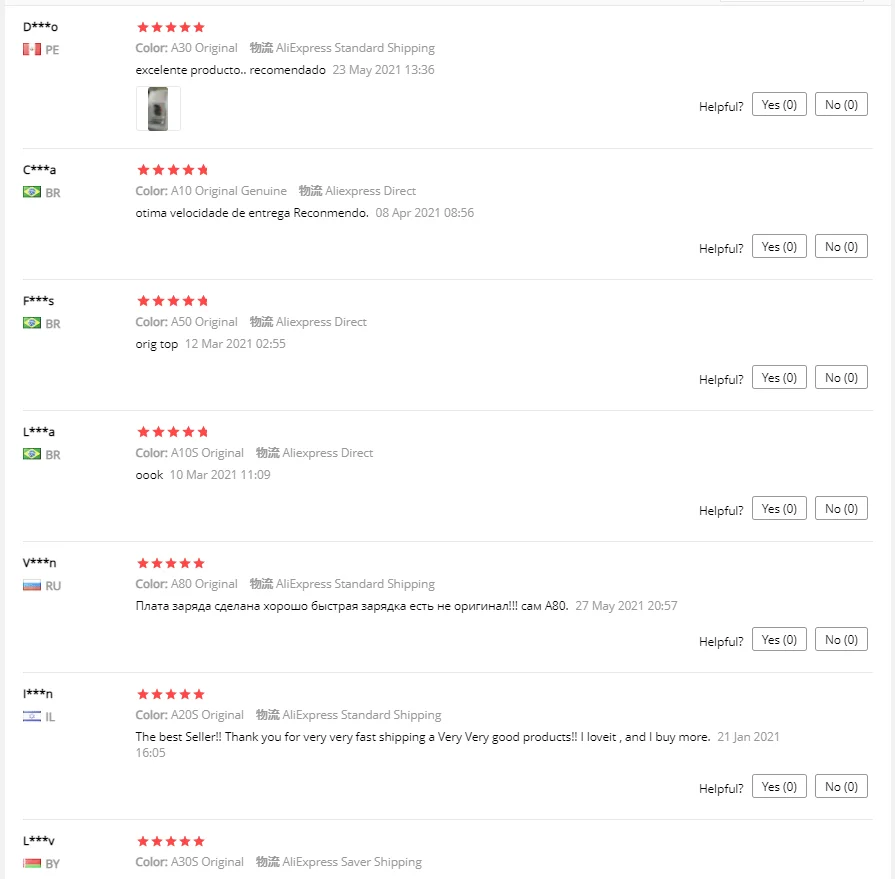The height and width of the screenshot is (879, 895).
Task: Click the Peru flag beside D***o
Action: (x=31, y=49)
